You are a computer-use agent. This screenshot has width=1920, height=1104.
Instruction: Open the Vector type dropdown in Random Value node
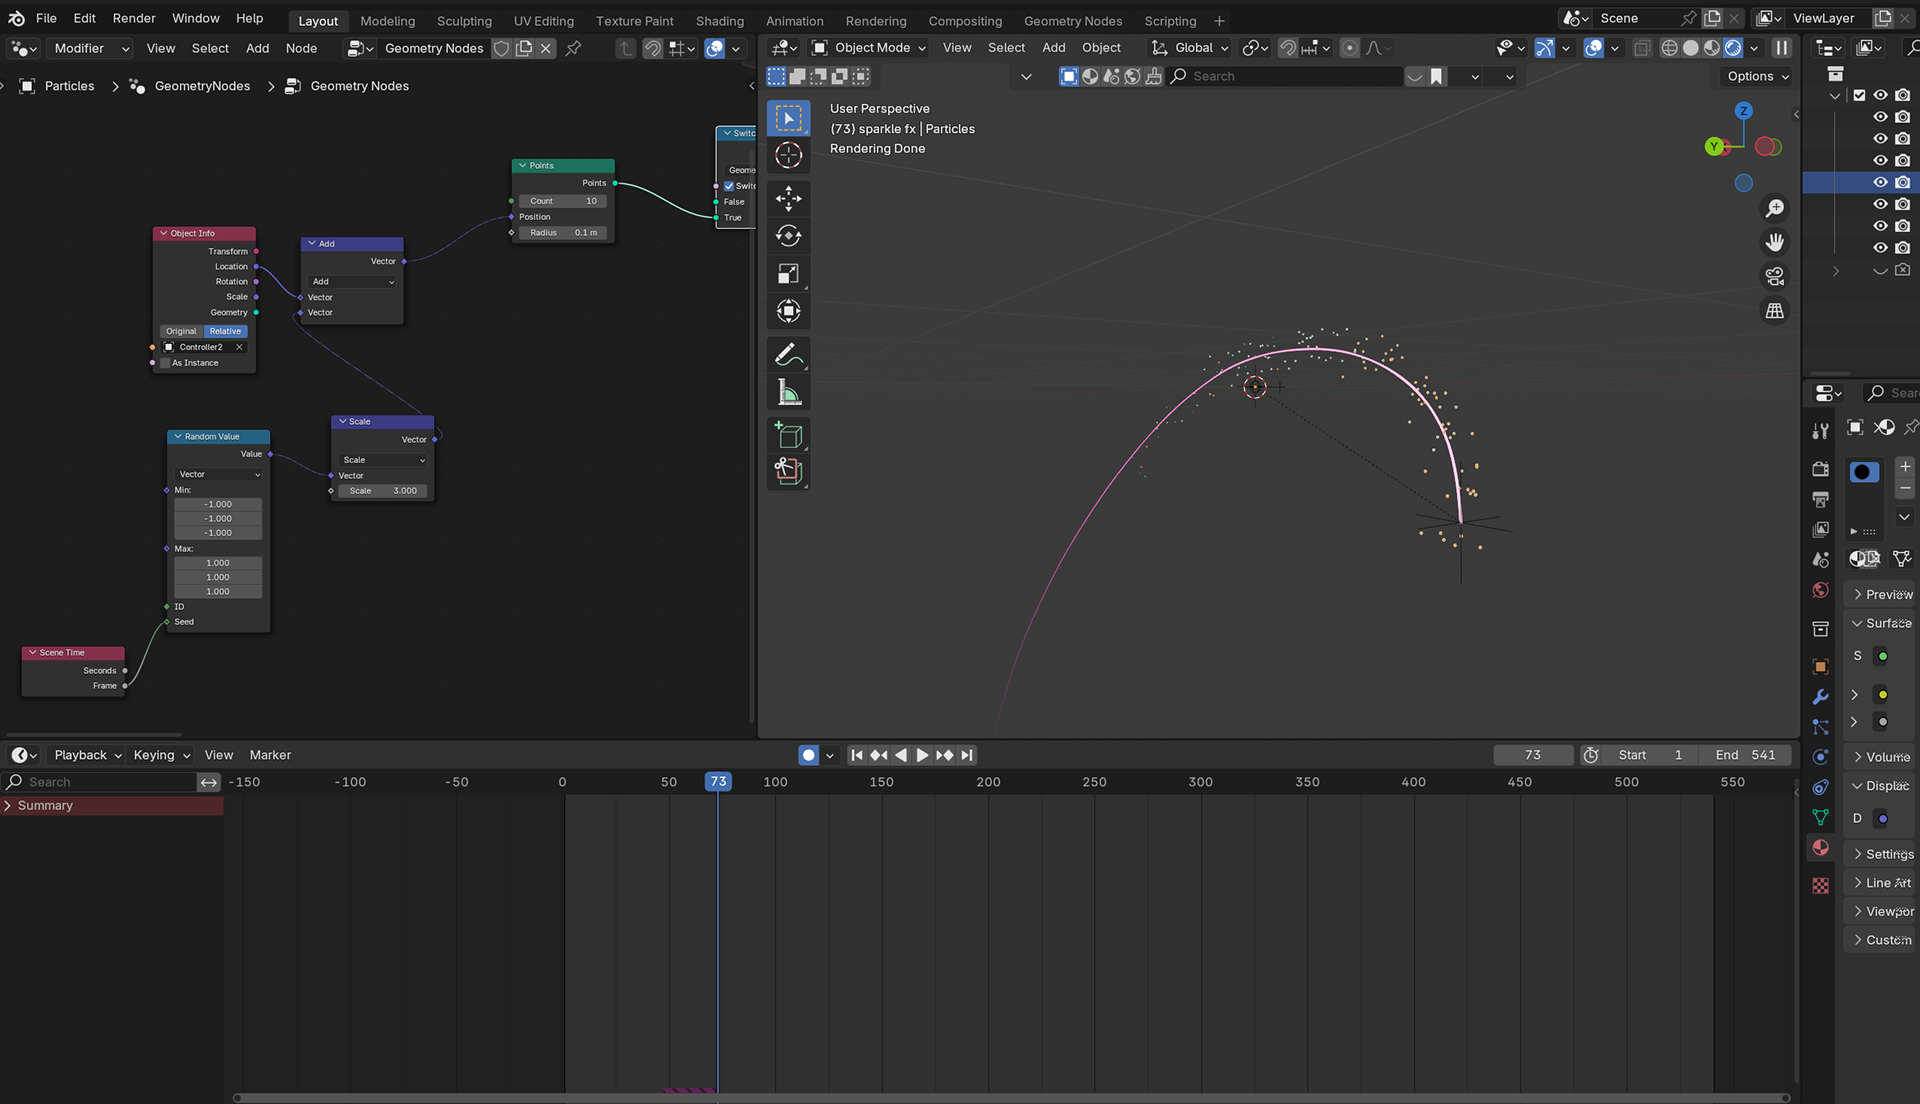217,474
